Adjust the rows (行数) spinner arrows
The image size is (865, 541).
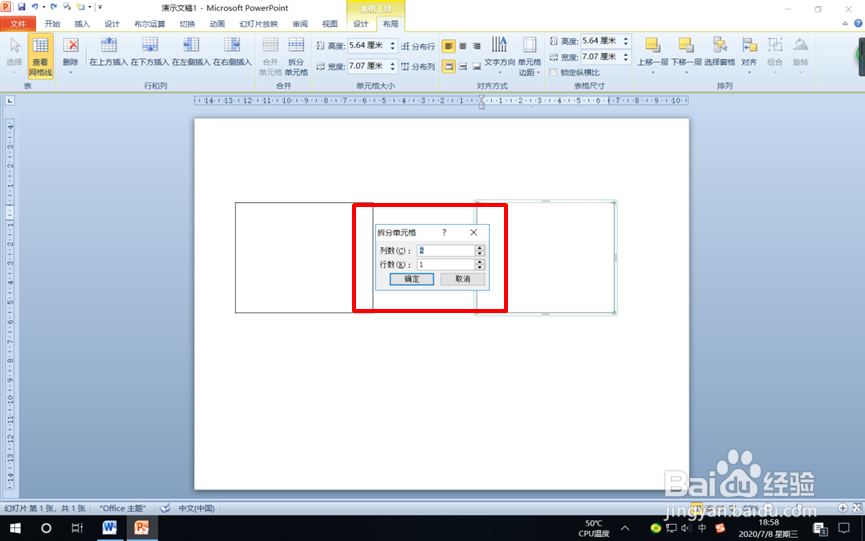pos(480,265)
